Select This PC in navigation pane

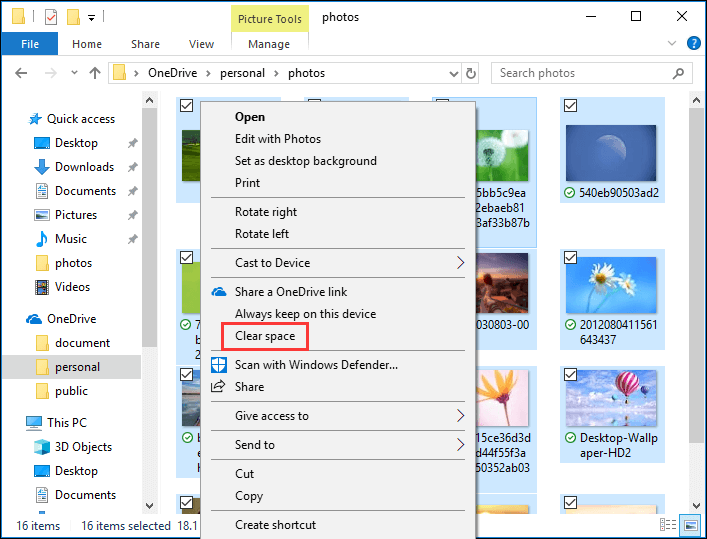[x=67, y=423]
